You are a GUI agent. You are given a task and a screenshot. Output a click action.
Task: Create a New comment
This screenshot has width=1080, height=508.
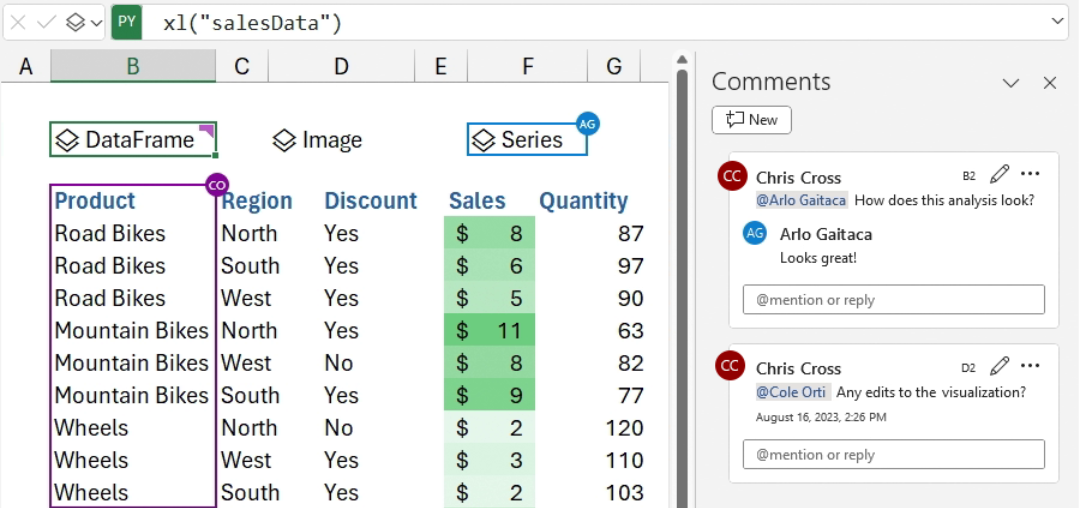[x=752, y=120]
